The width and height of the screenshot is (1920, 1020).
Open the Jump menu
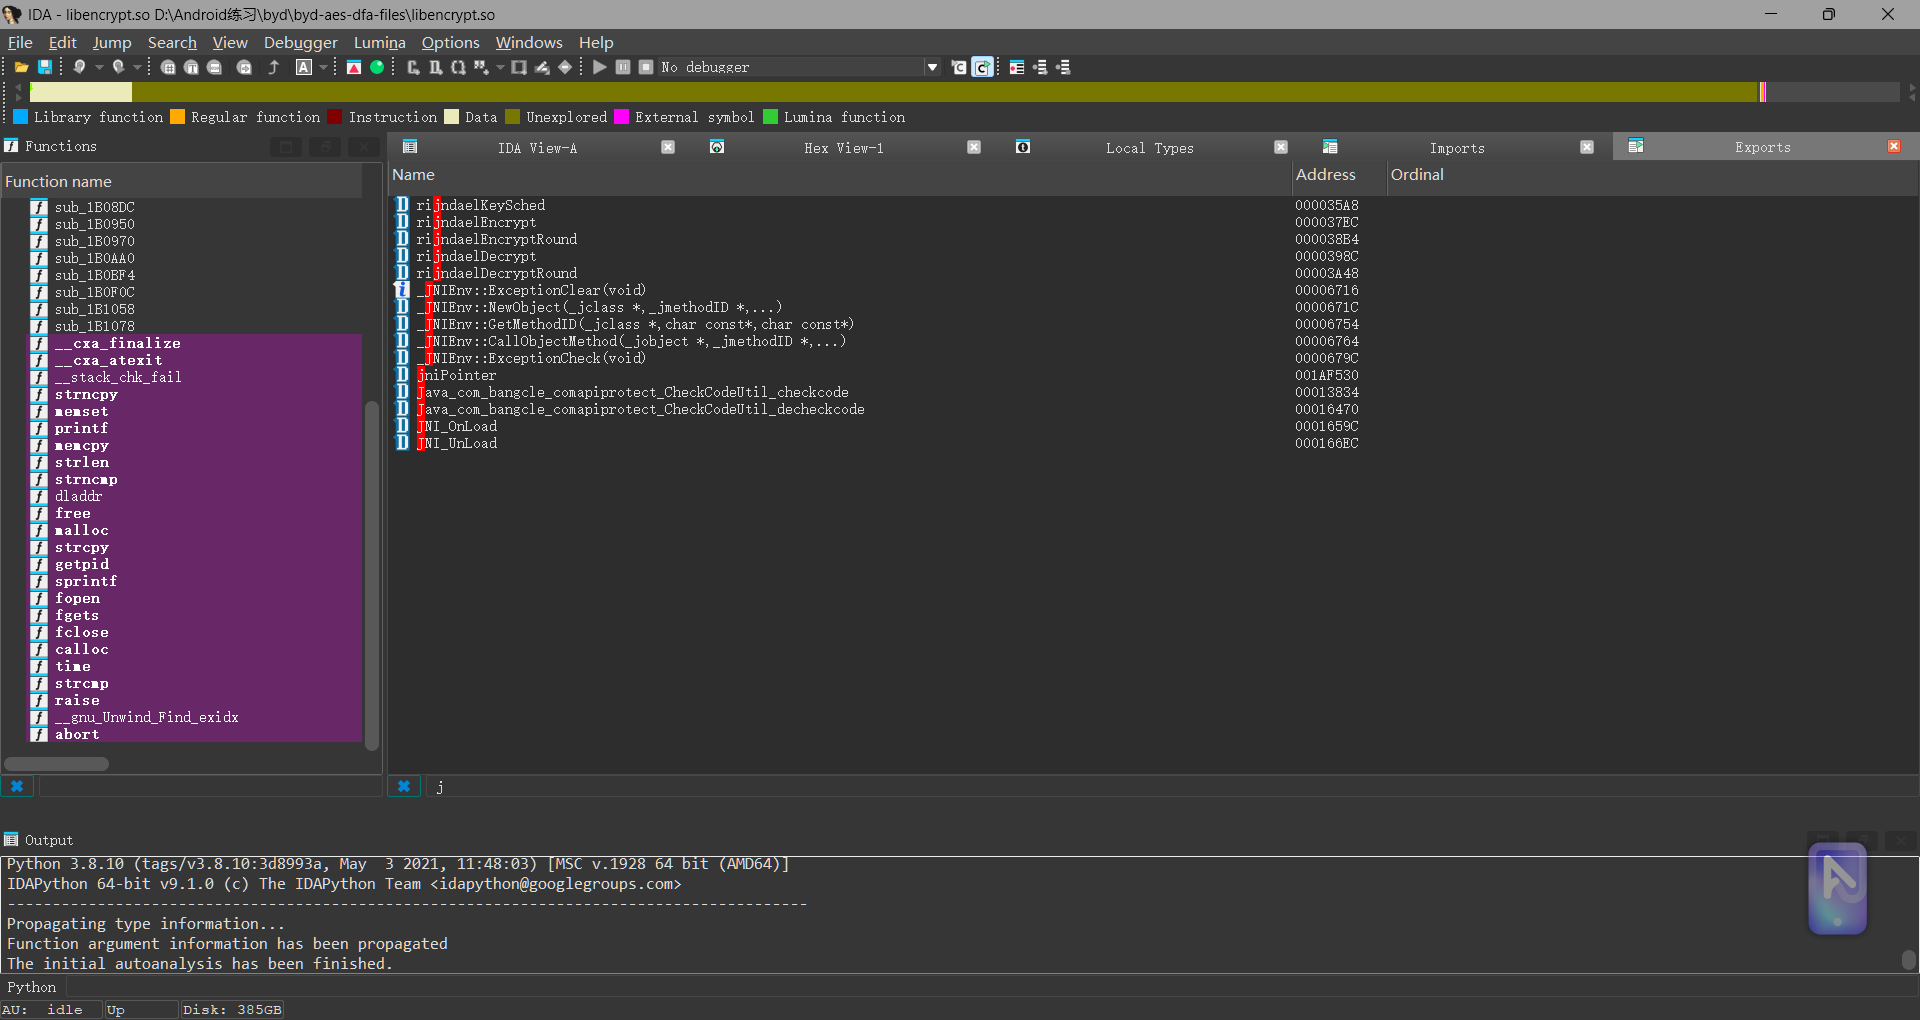point(112,42)
